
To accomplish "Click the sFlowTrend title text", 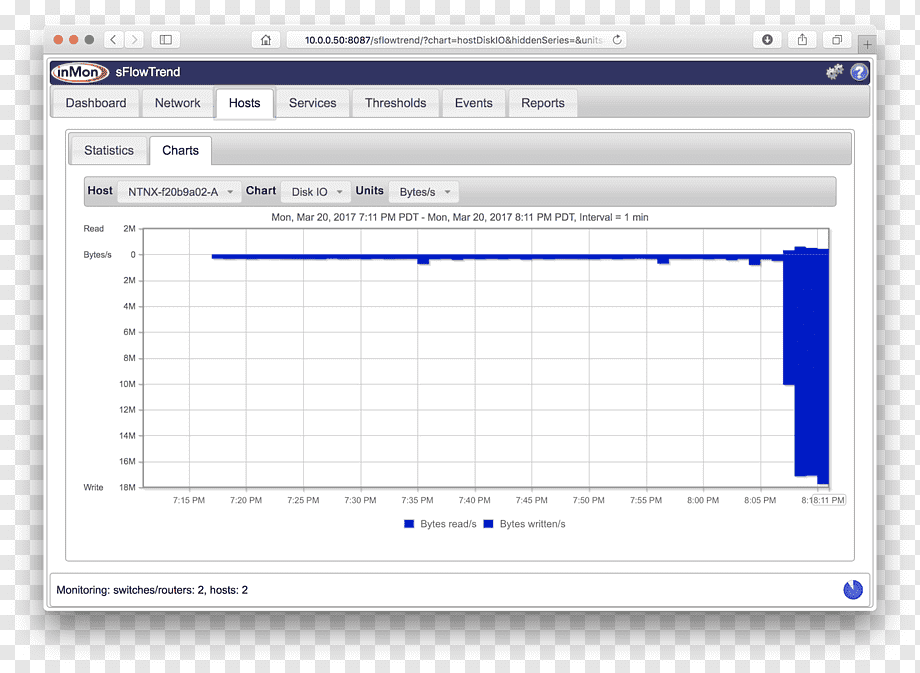I will (148, 72).
